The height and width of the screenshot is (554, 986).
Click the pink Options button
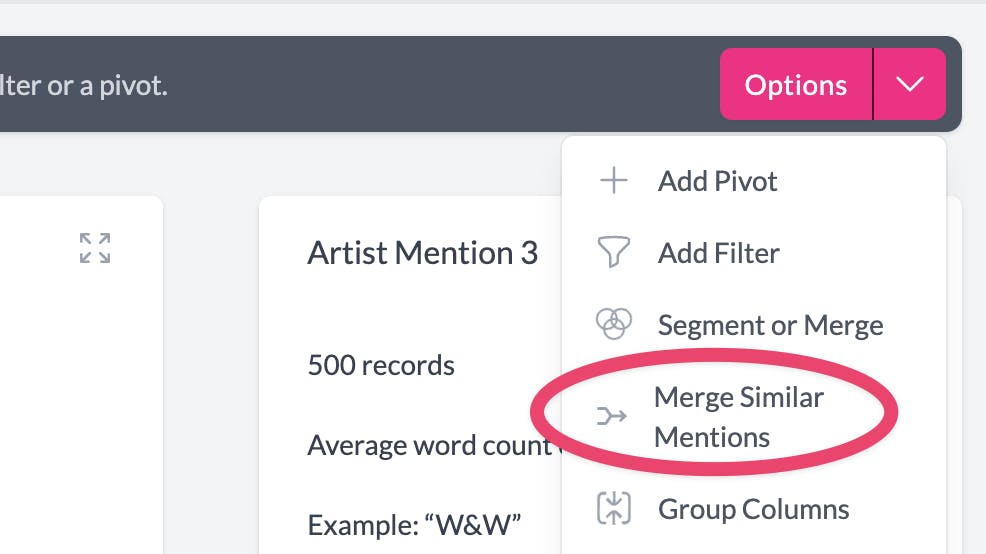coord(795,85)
